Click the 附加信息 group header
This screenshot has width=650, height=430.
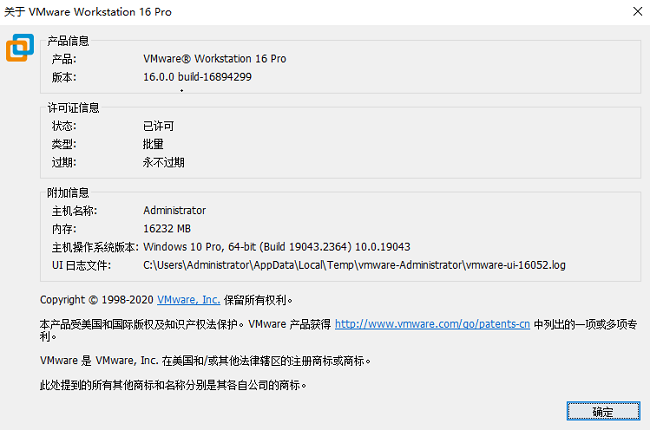69,193
